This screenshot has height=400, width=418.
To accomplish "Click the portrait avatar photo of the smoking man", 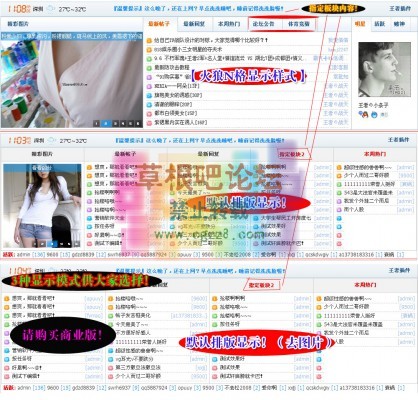I will tap(384, 69).
